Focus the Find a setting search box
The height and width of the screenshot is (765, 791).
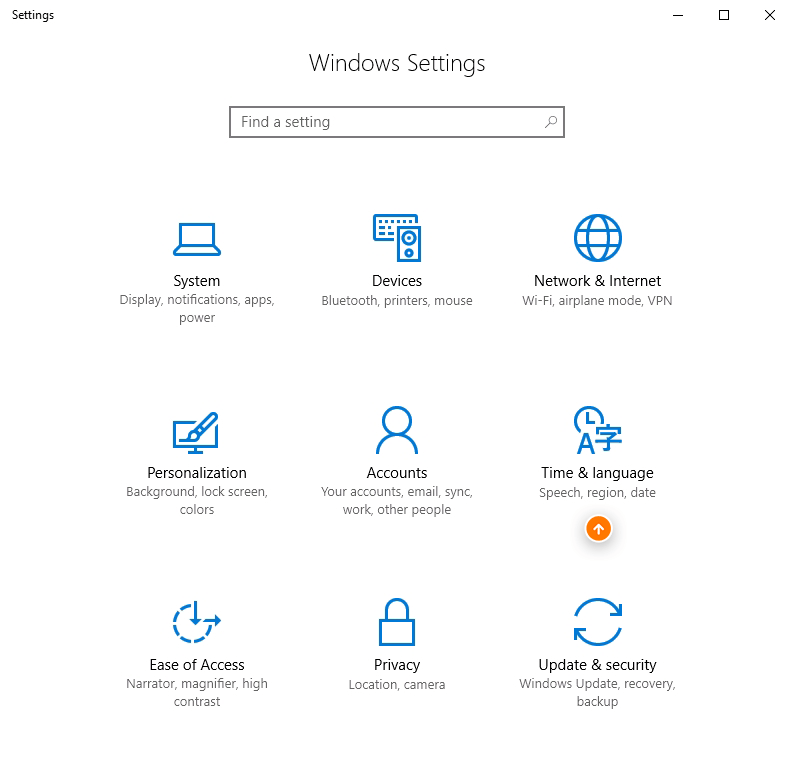click(397, 122)
